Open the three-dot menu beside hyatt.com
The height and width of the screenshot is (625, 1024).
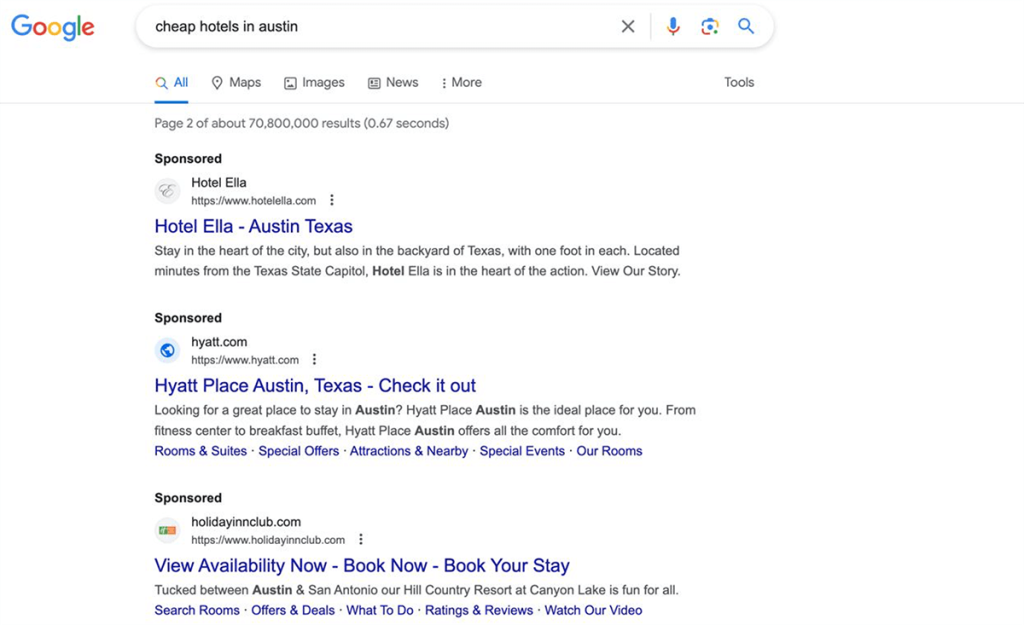[x=314, y=359]
